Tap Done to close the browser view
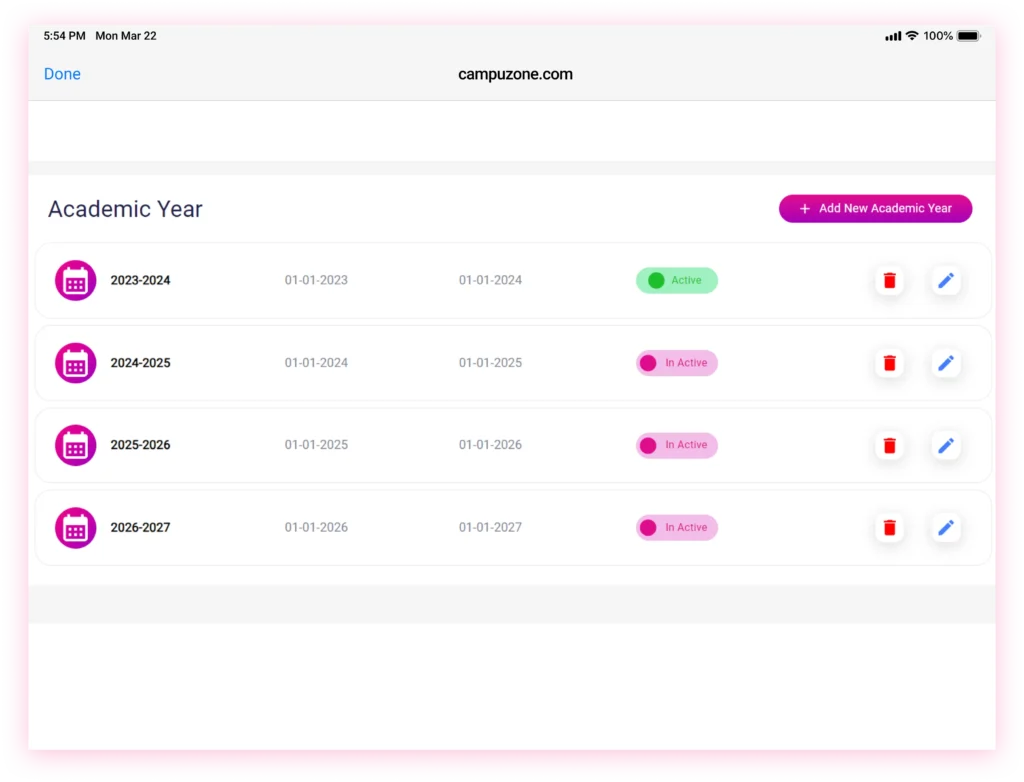 point(62,74)
